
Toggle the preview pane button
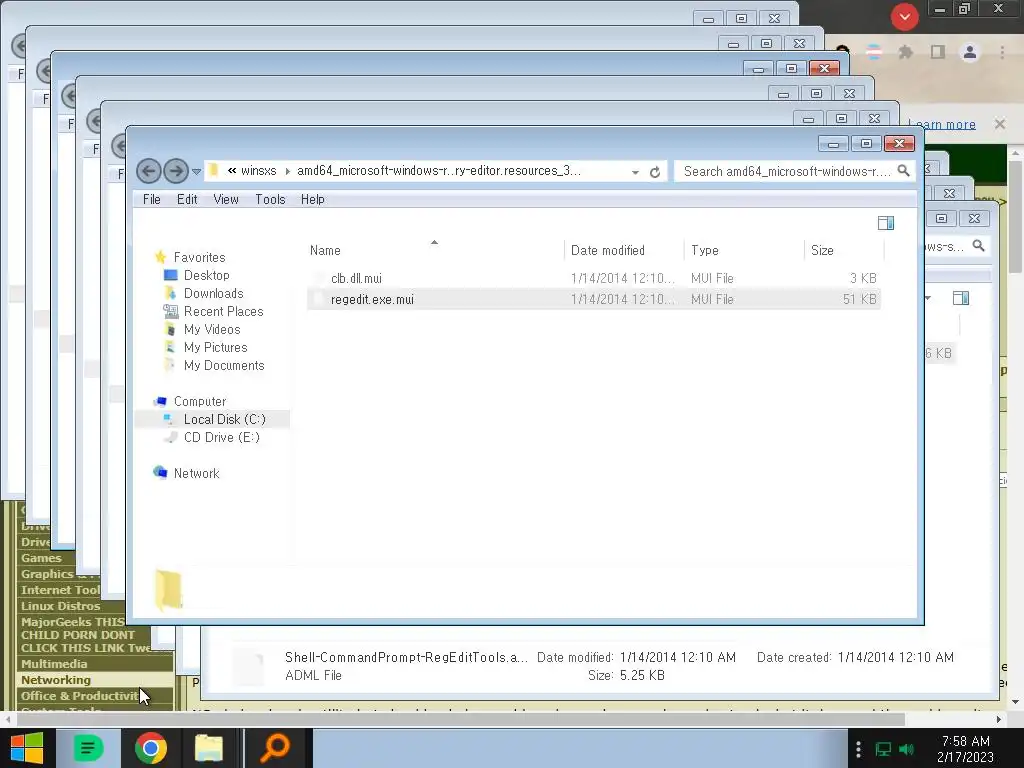point(886,223)
